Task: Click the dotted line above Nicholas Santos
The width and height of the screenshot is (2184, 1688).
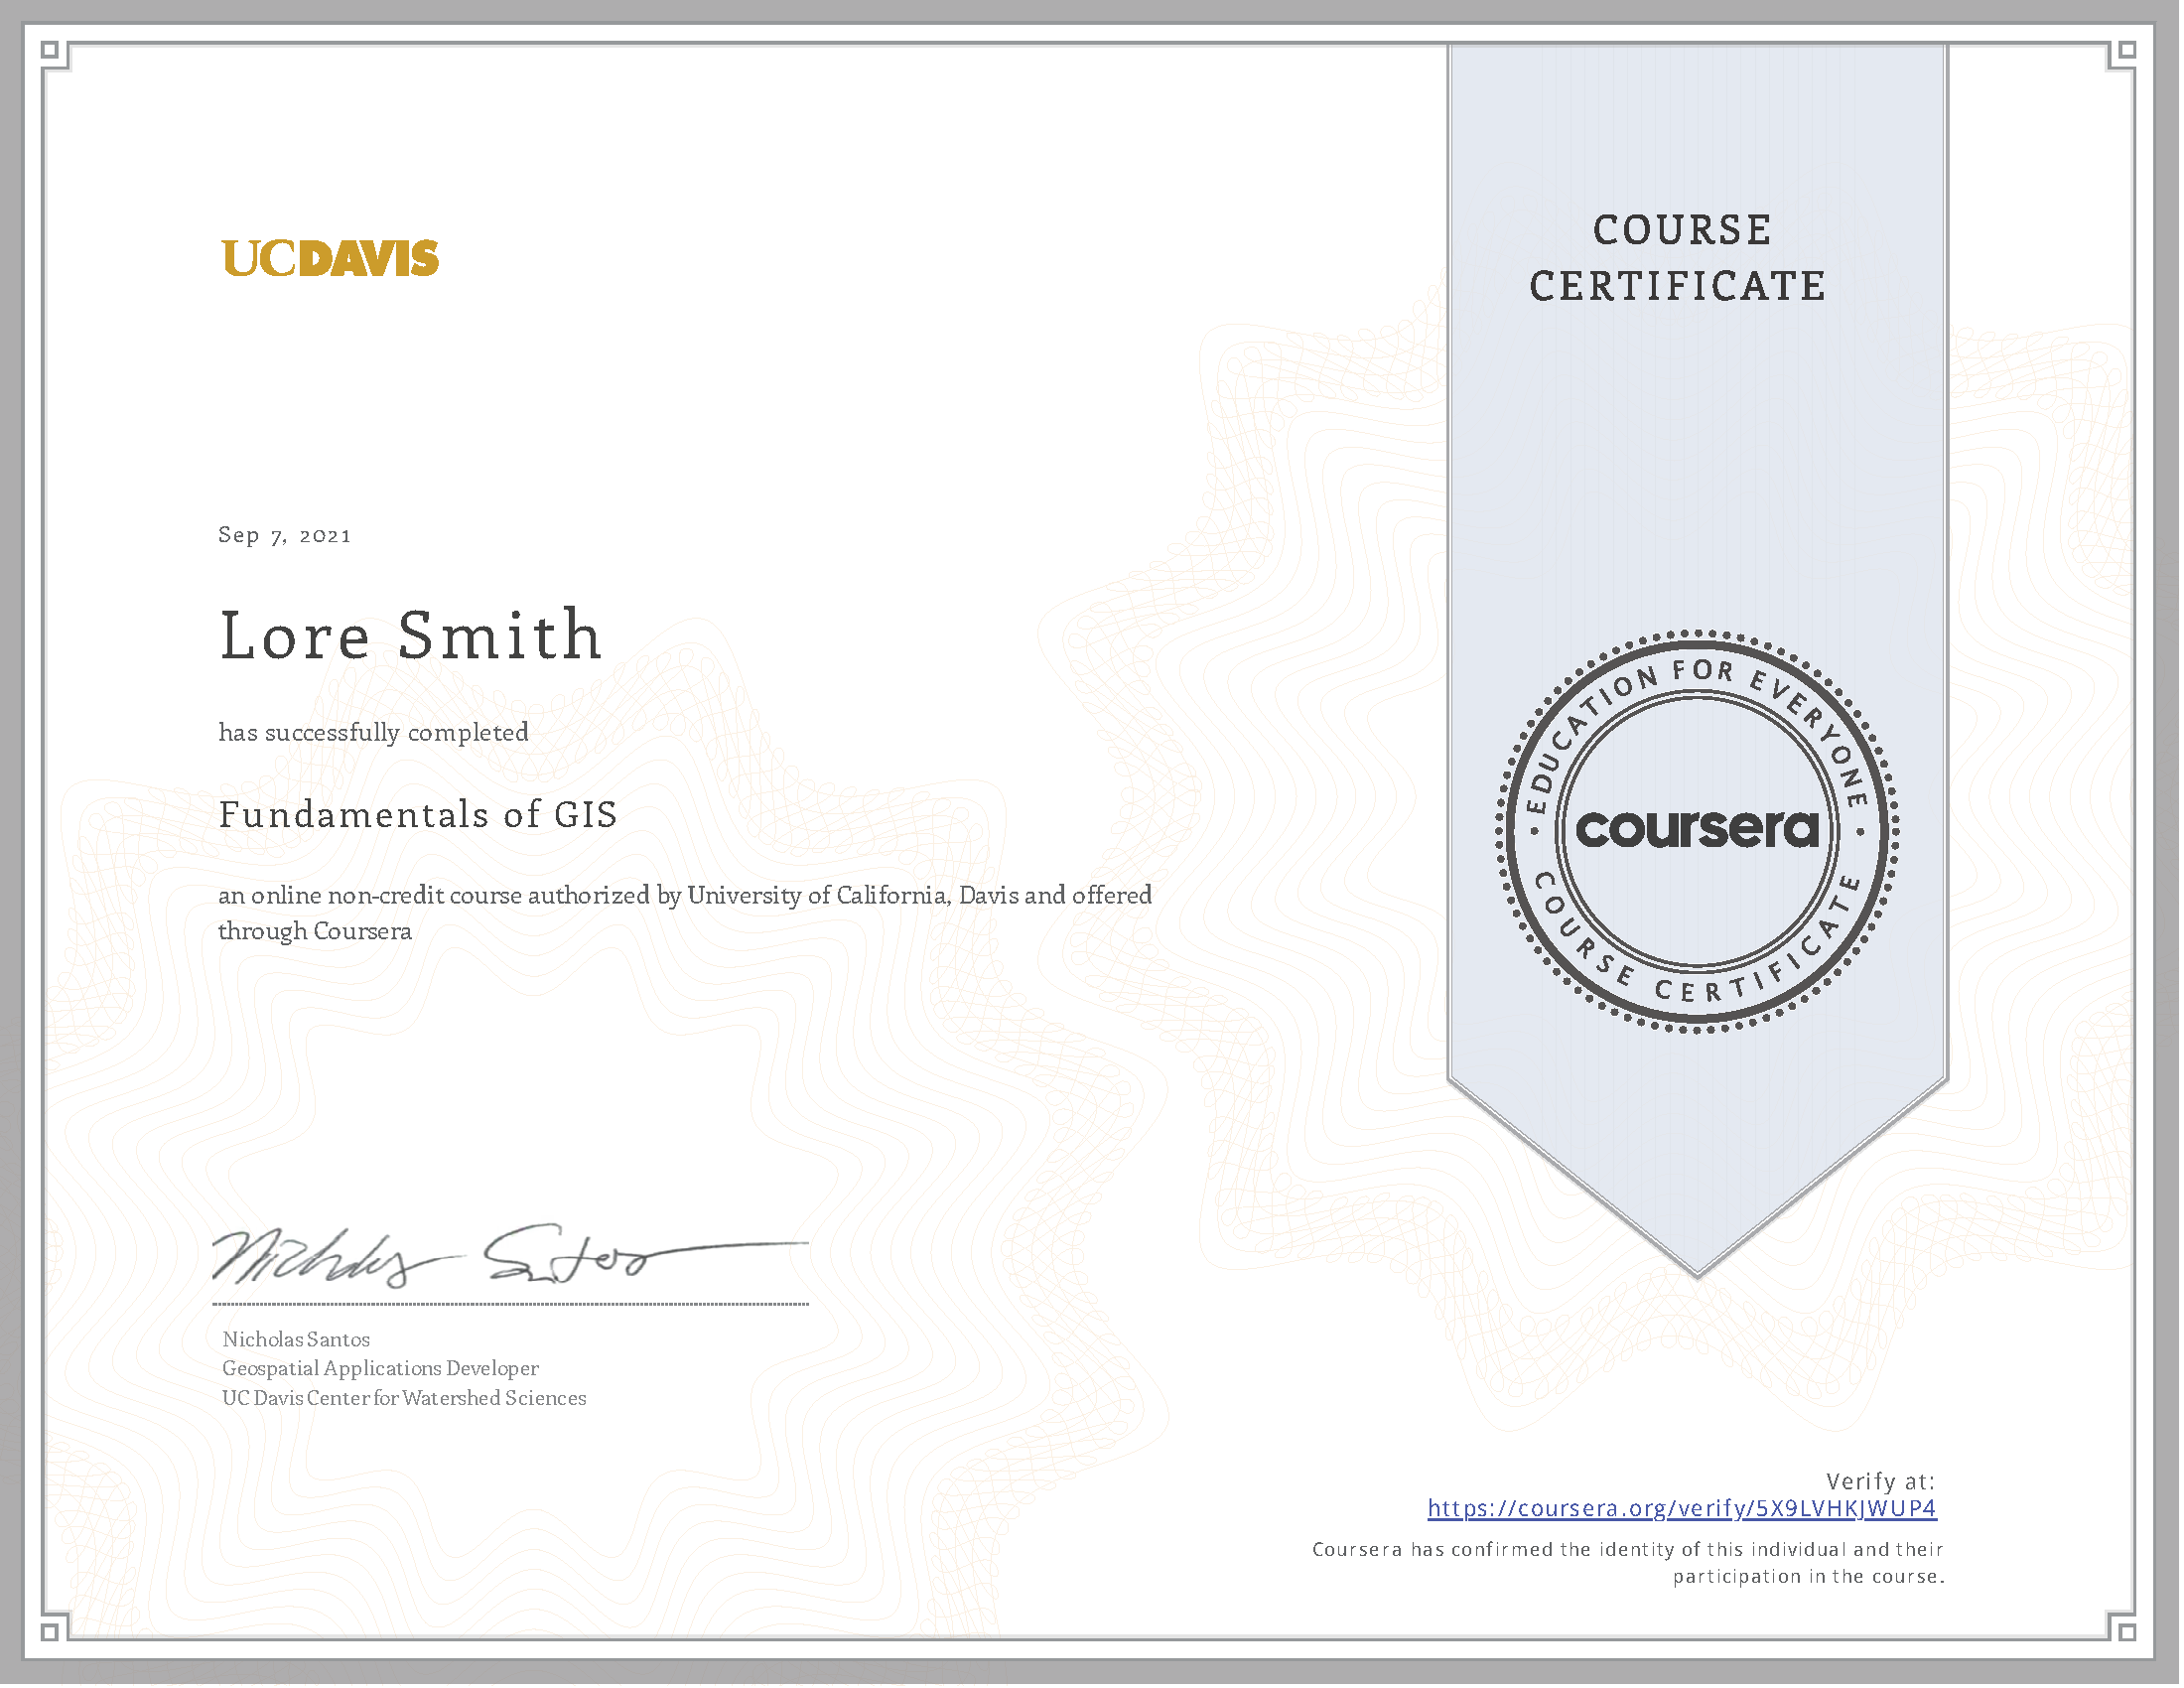Action: (x=508, y=1304)
